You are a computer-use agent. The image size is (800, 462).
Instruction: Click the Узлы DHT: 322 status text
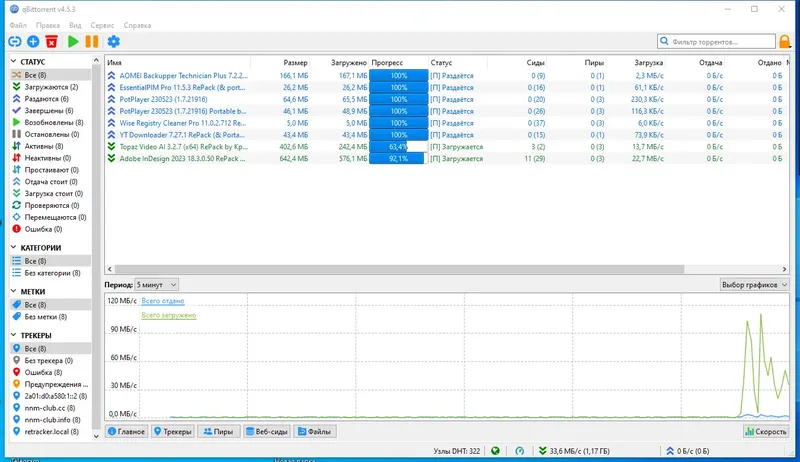click(x=457, y=451)
